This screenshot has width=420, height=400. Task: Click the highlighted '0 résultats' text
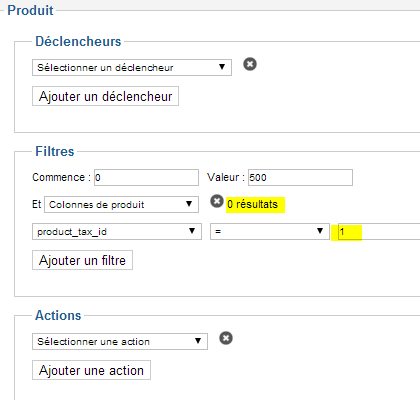click(x=252, y=204)
